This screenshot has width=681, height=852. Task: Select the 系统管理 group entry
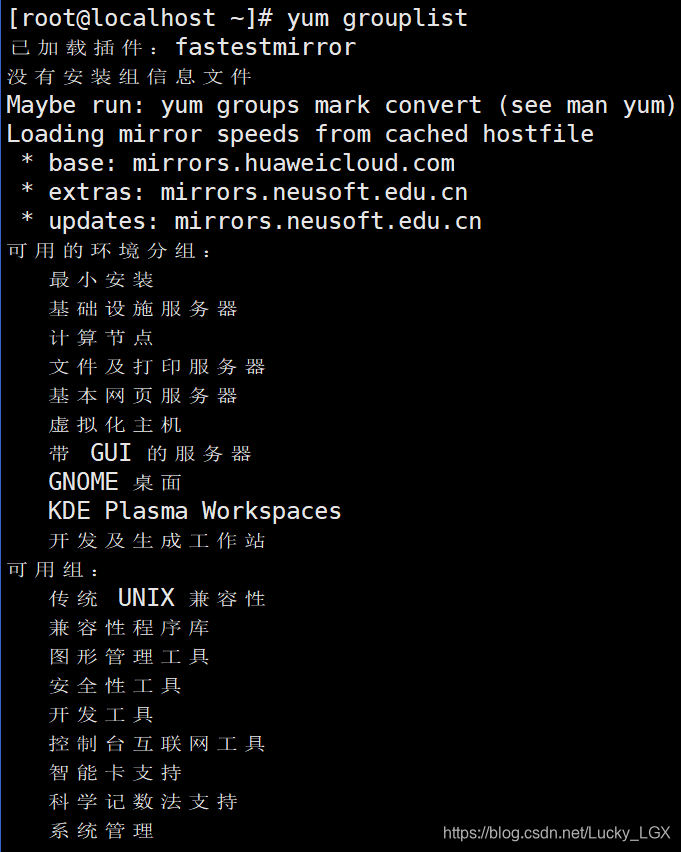(x=101, y=831)
